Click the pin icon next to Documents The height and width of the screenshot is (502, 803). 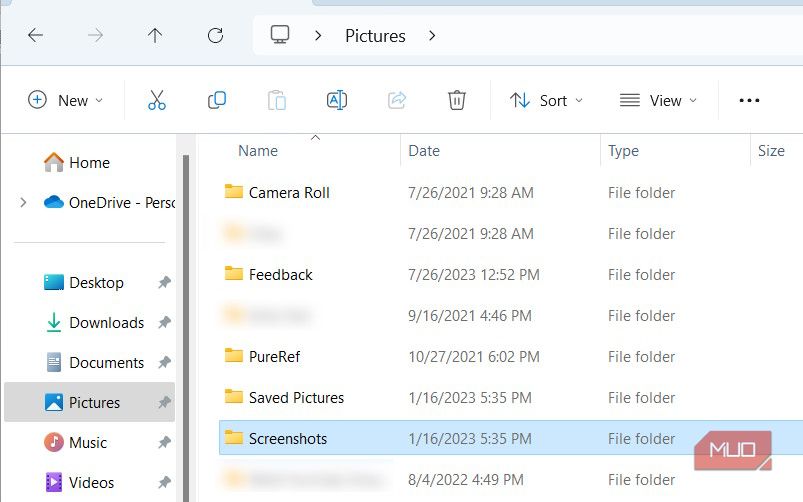[x=164, y=362]
